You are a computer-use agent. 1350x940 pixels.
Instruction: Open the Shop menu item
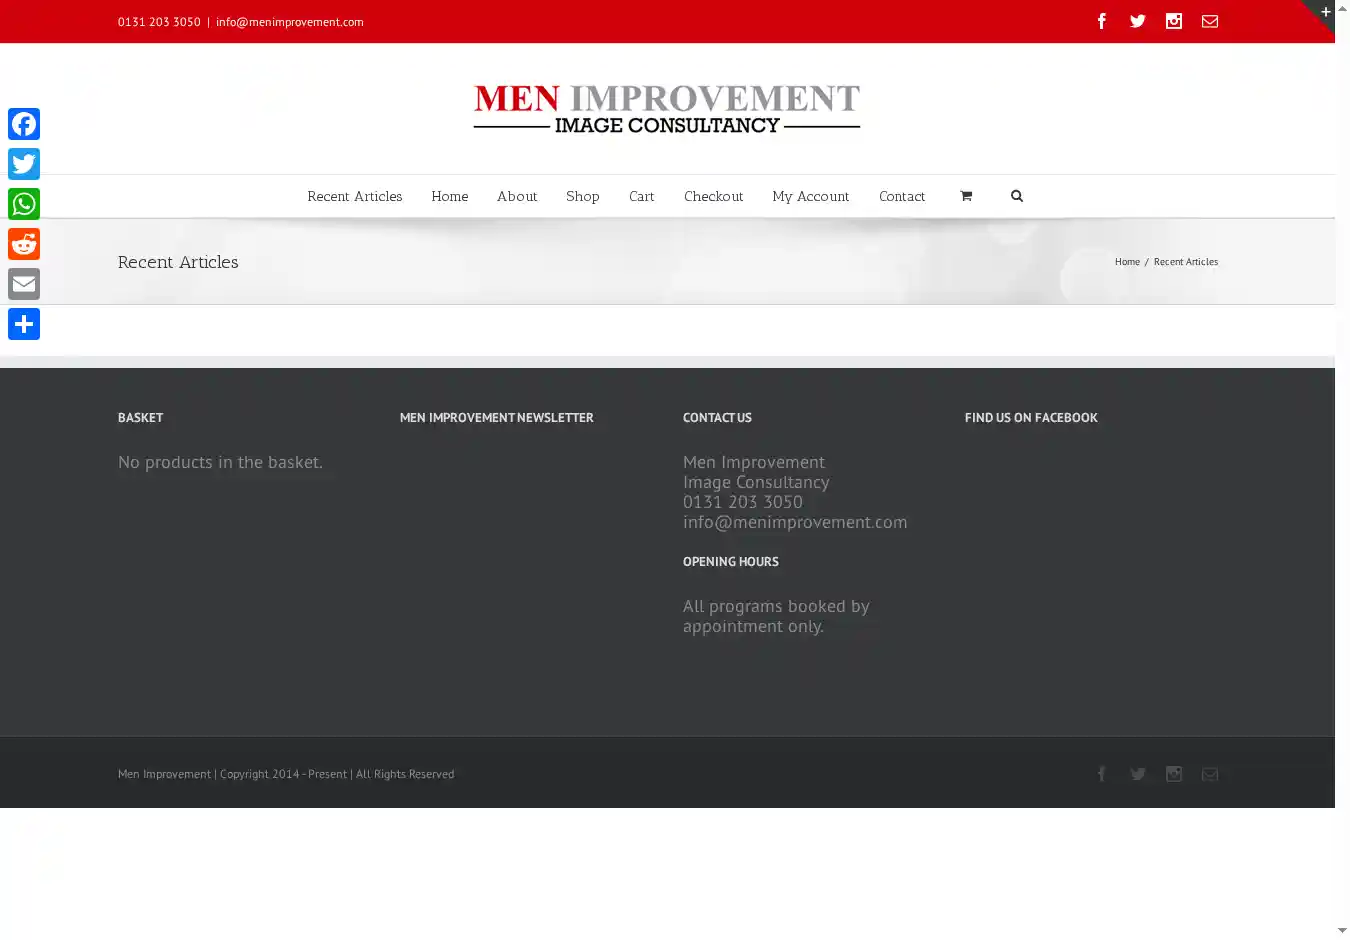click(x=583, y=197)
